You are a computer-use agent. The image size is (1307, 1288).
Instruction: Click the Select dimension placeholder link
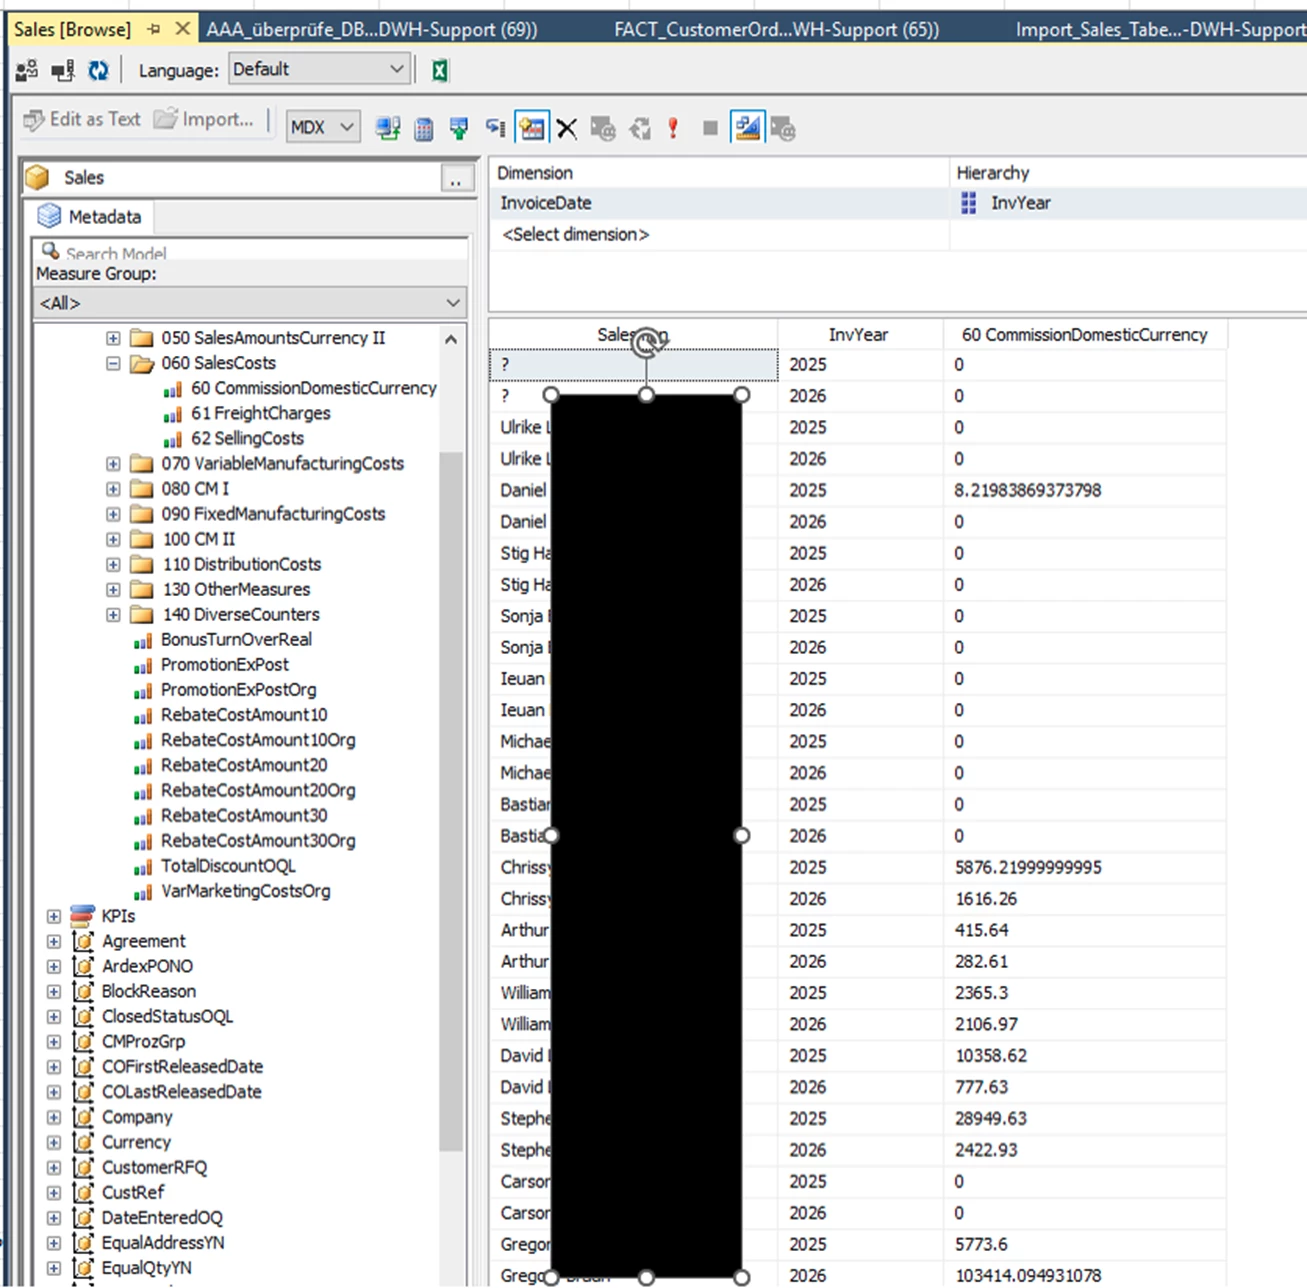pyautogui.click(x=575, y=234)
